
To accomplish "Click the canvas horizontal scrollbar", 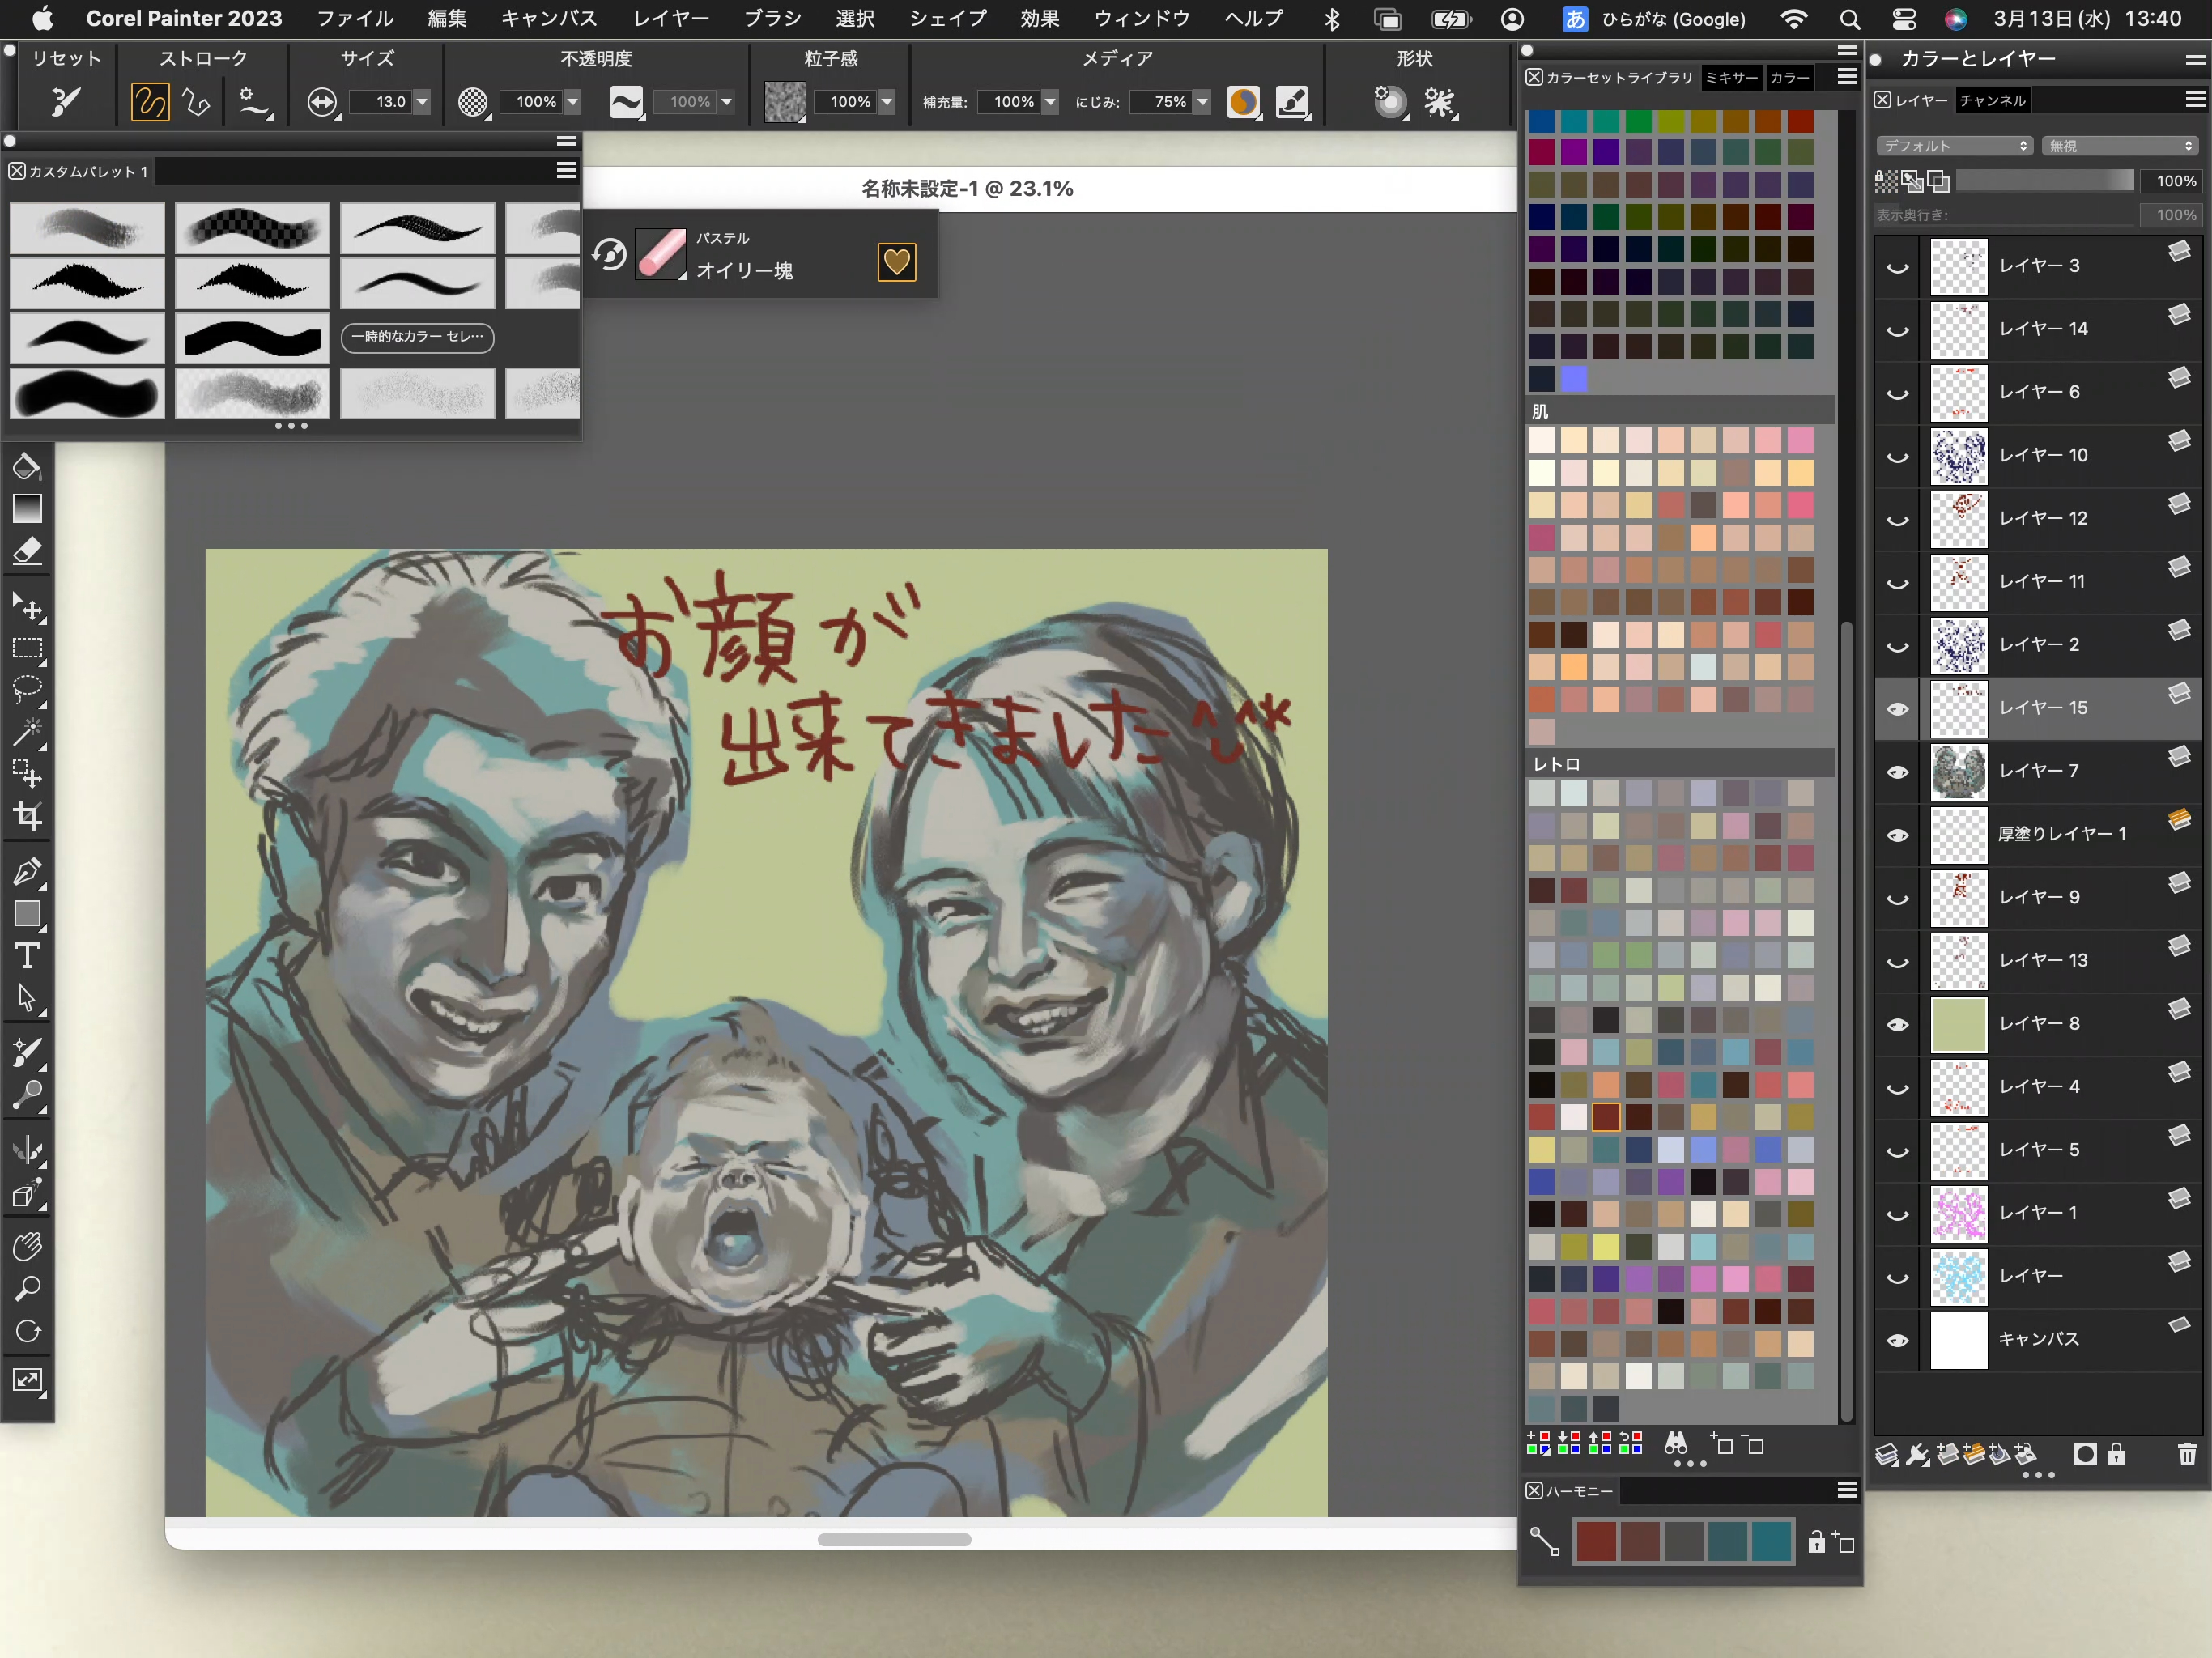I will (x=893, y=1539).
